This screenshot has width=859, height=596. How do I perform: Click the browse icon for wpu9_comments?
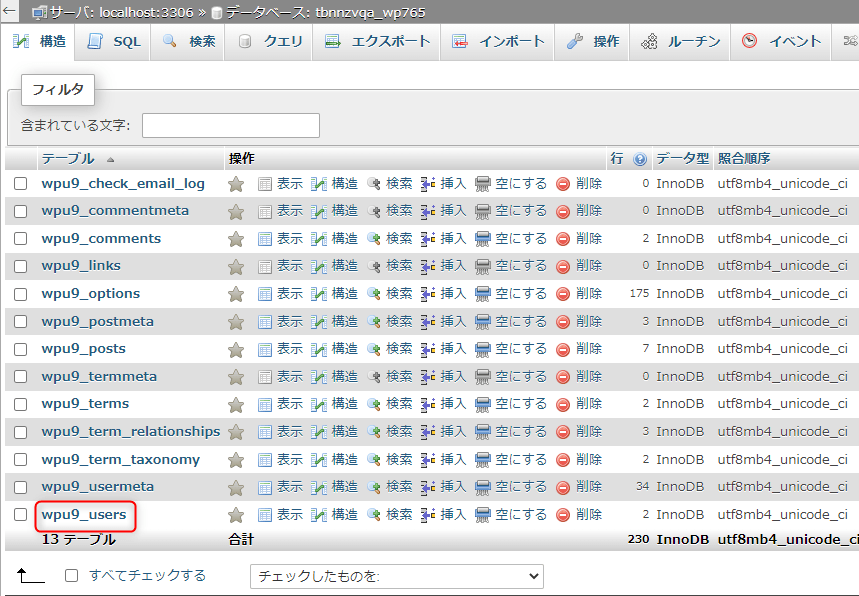(x=265, y=239)
